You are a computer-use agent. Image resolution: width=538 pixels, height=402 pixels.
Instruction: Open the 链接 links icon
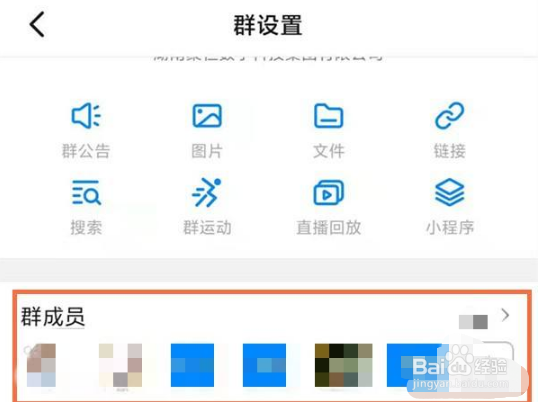tap(449, 116)
